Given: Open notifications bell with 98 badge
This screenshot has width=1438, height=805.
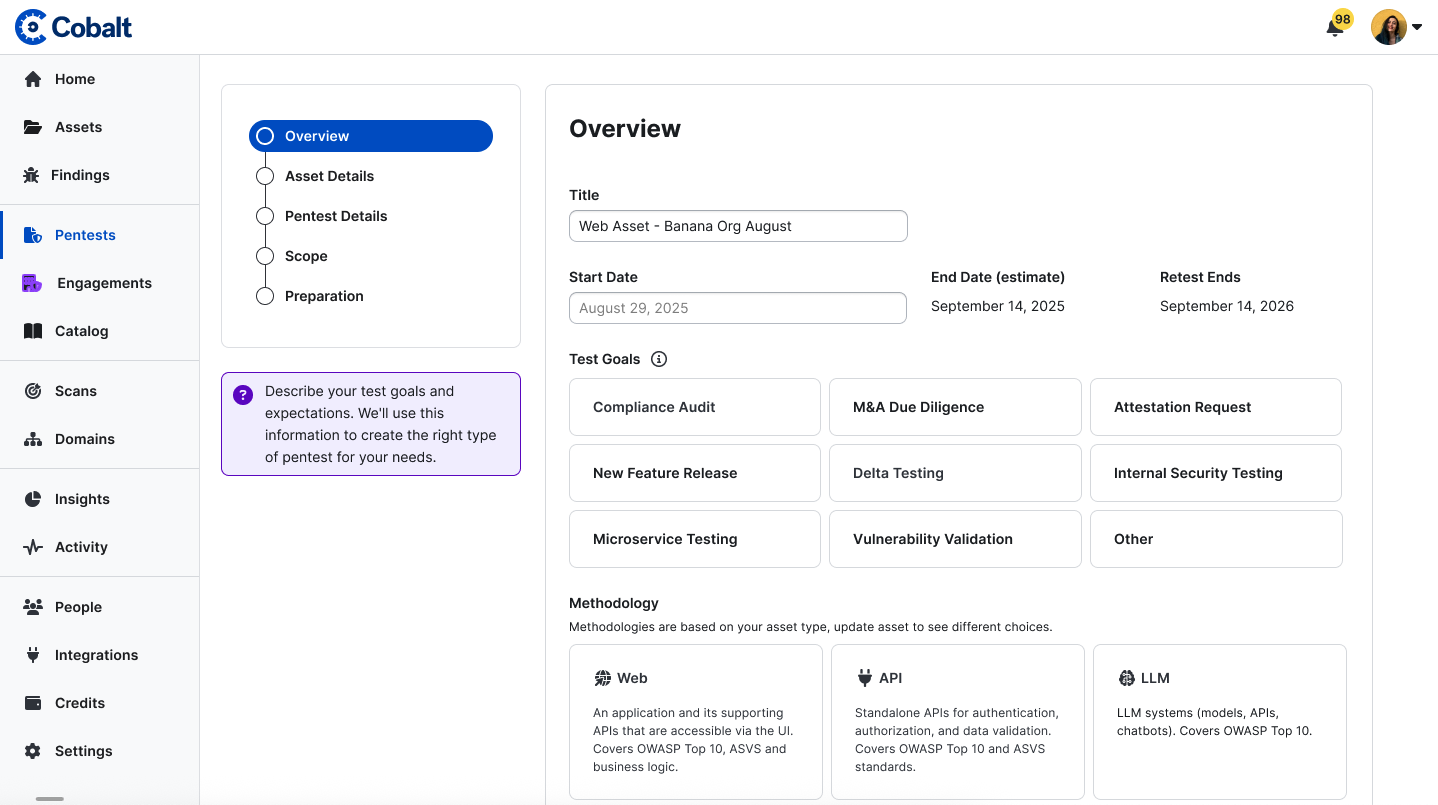Looking at the screenshot, I should [x=1335, y=27].
